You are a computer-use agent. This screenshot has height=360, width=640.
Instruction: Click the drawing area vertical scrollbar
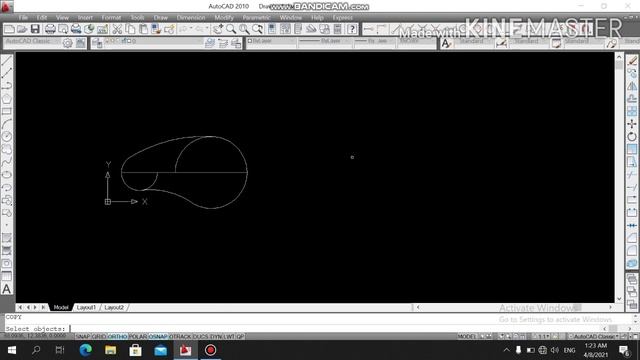[x=619, y=178]
